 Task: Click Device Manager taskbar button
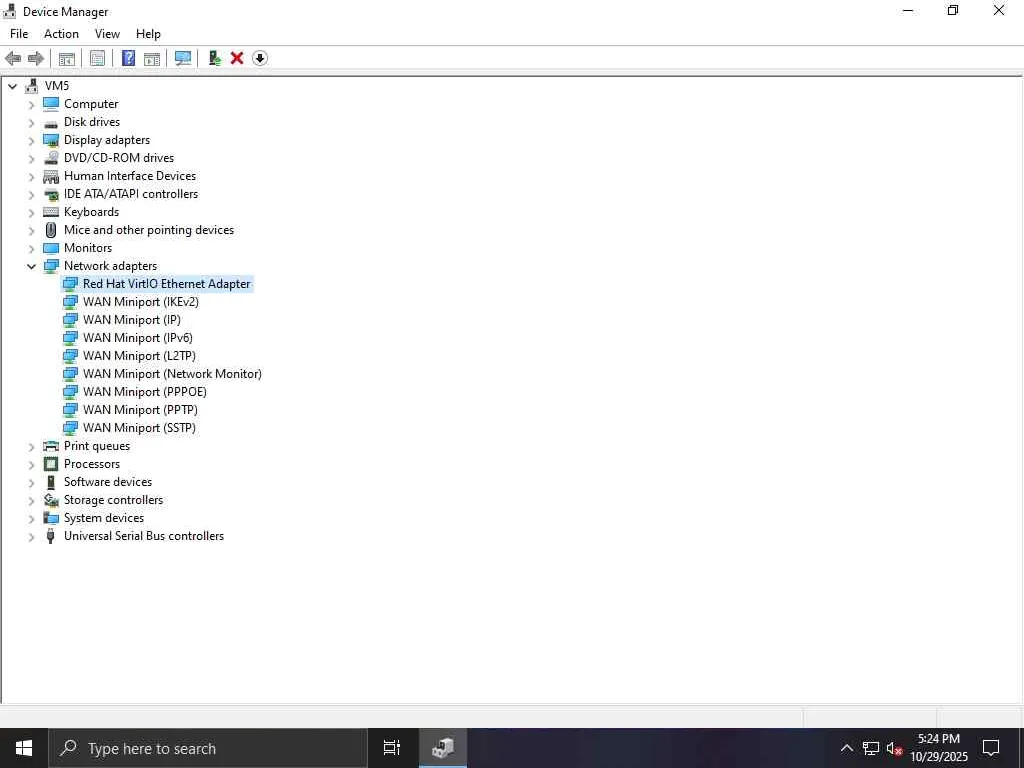443,748
